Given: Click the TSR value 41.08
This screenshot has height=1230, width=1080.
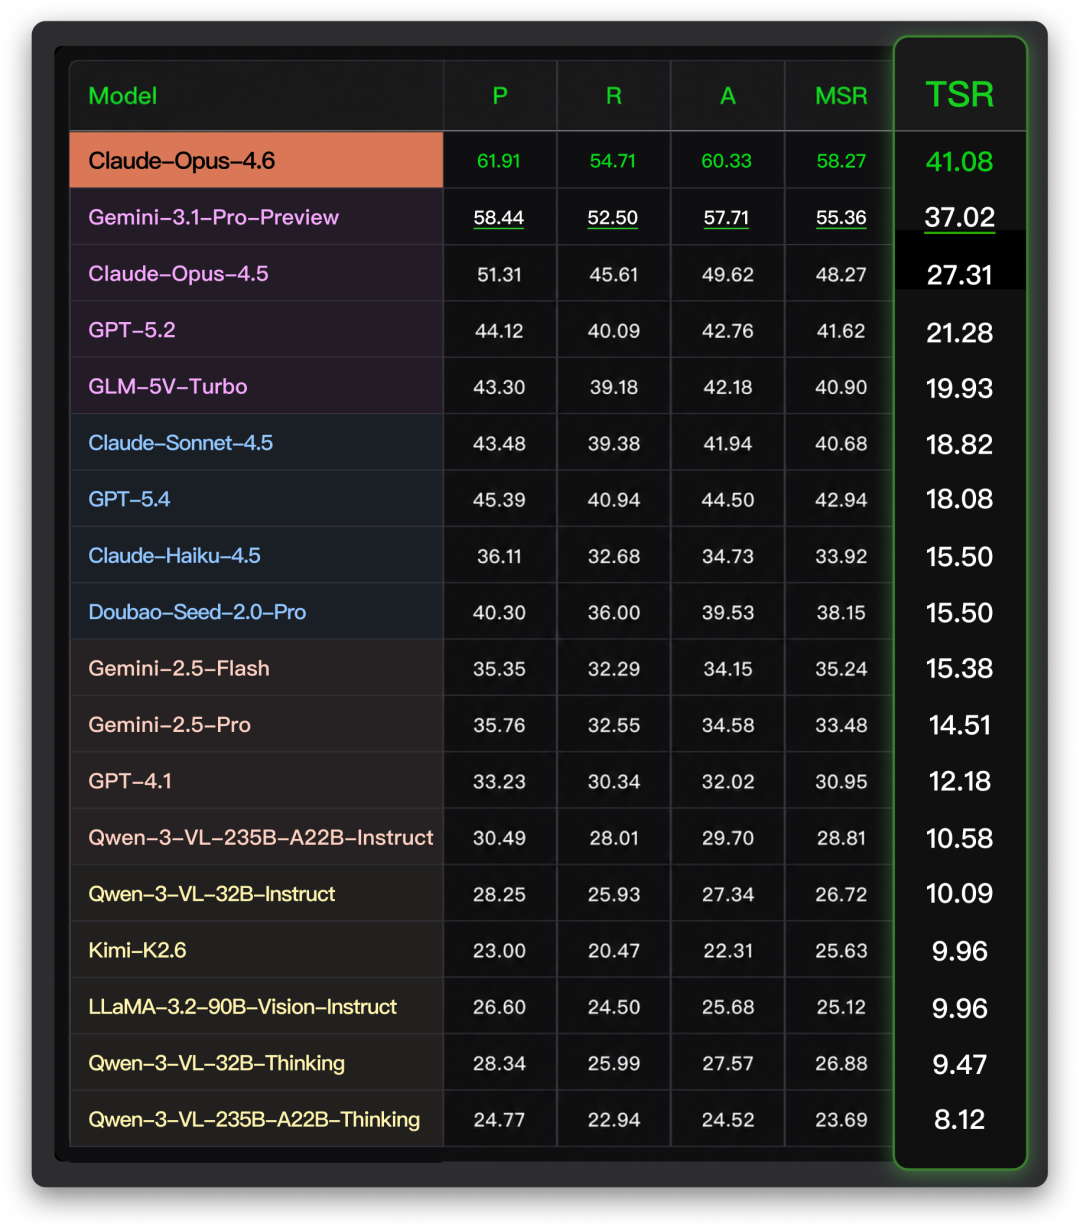Looking at the screenshot, I should 960,162.
